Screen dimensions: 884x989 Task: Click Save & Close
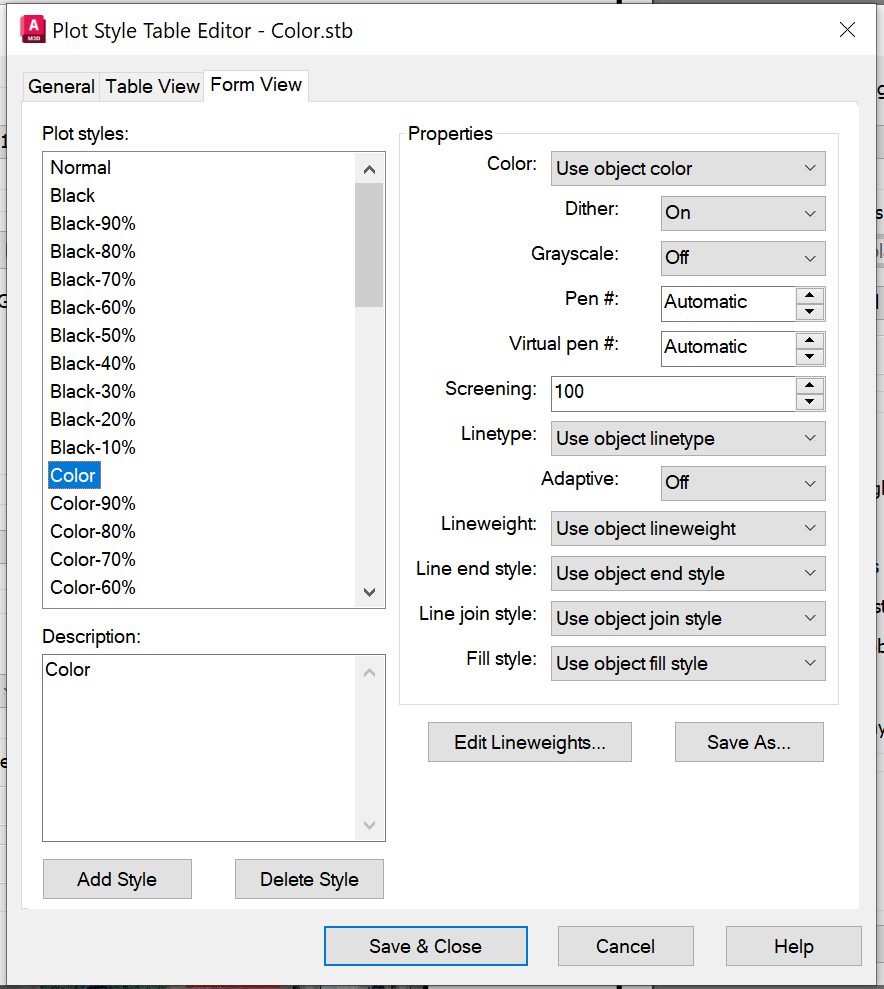tap(425, 945)
